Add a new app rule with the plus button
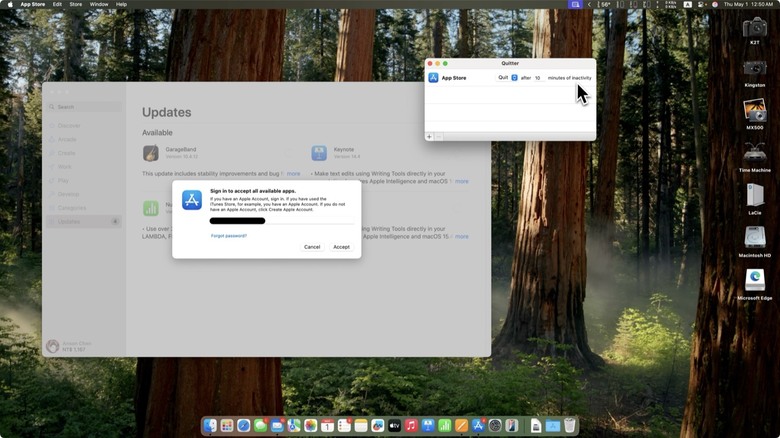This screenshot has height=438, width=780. (x=429, y=137)
